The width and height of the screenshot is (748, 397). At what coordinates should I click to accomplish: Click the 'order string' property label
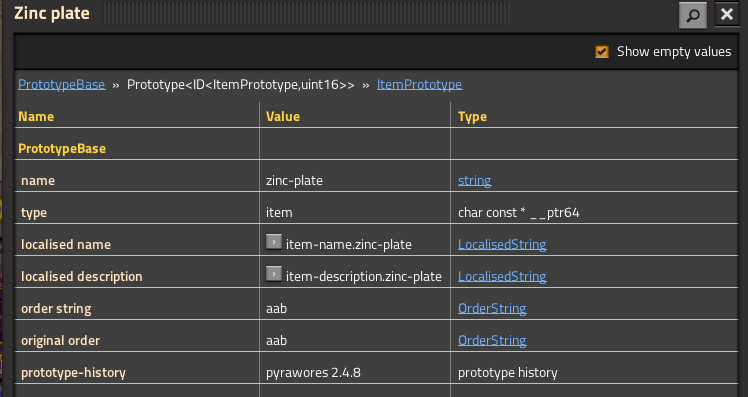tap(56, 308)
